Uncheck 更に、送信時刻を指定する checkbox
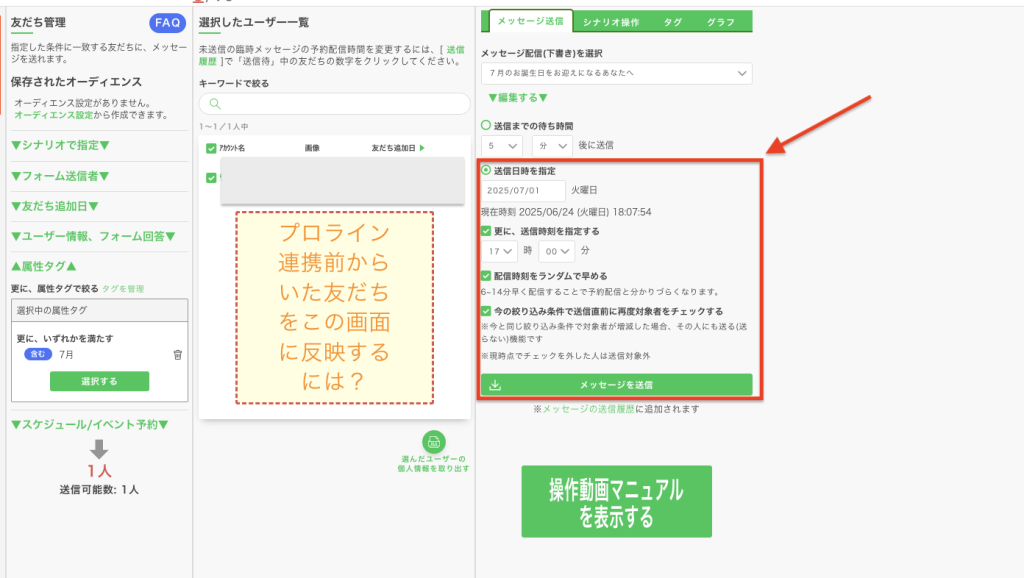This screenshot has height=578, width=1024. pos(487,231)
